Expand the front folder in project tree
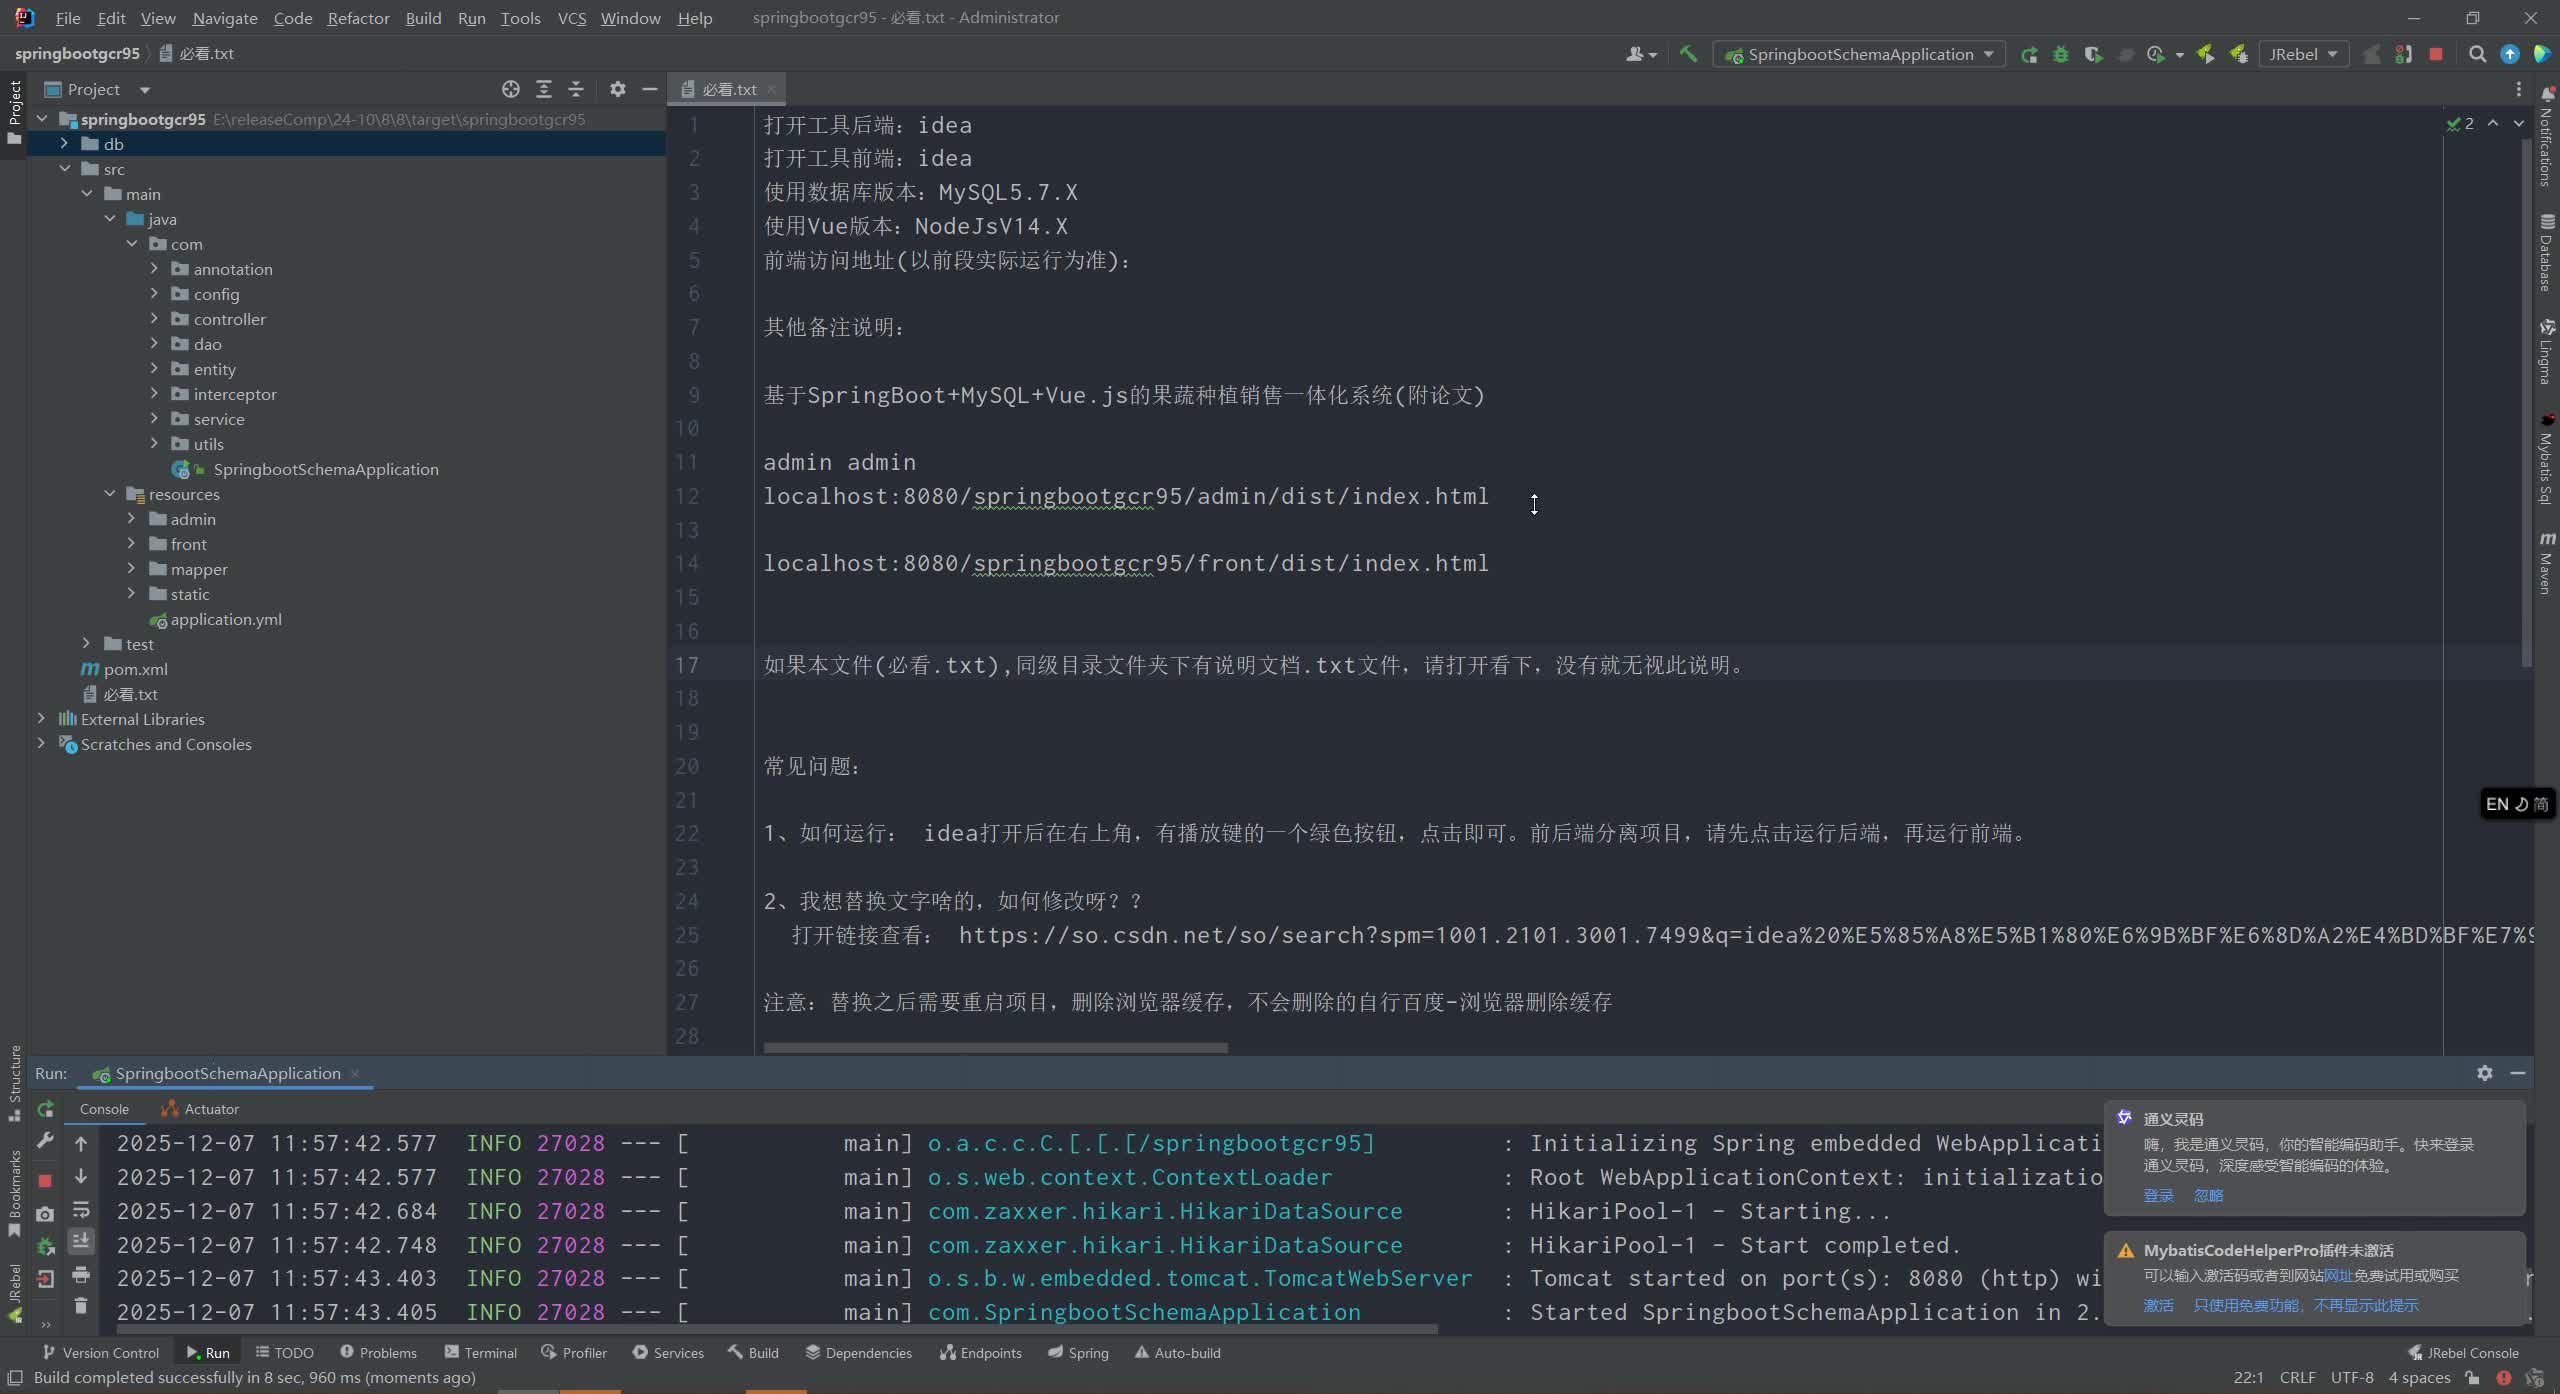Screen dimensions: 2560x1394 tap(131, 543)
